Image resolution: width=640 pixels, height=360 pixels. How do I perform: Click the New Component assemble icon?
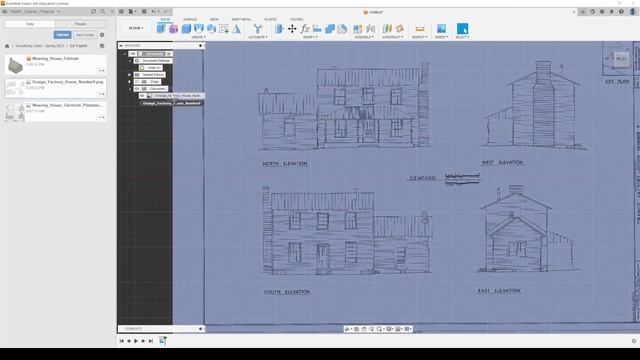point(358,29)
